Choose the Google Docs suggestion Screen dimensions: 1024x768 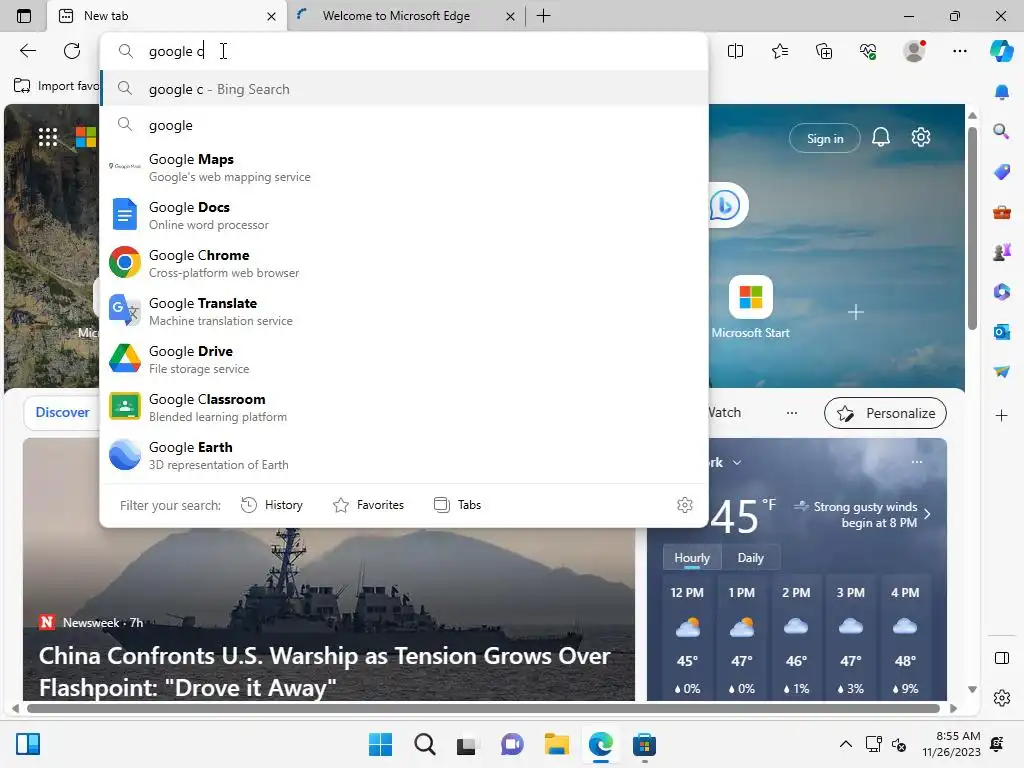click(404, 216)
